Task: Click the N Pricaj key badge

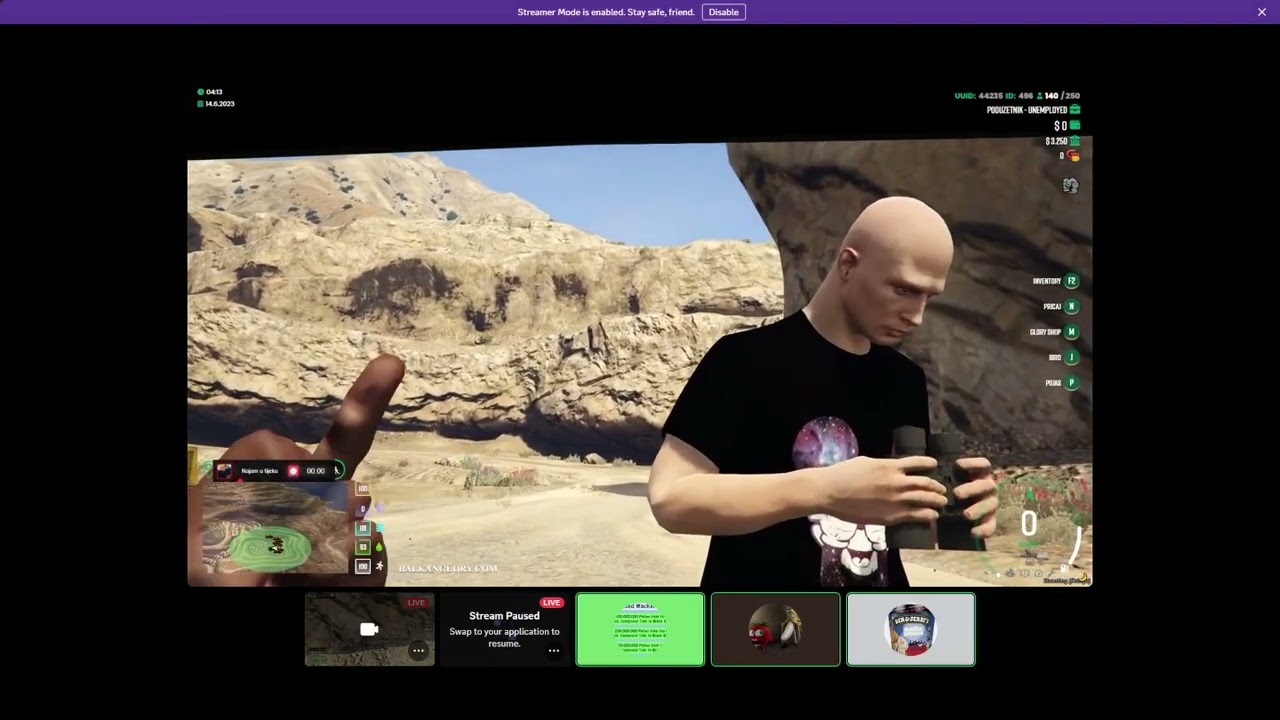Action: pos(1071,307)
